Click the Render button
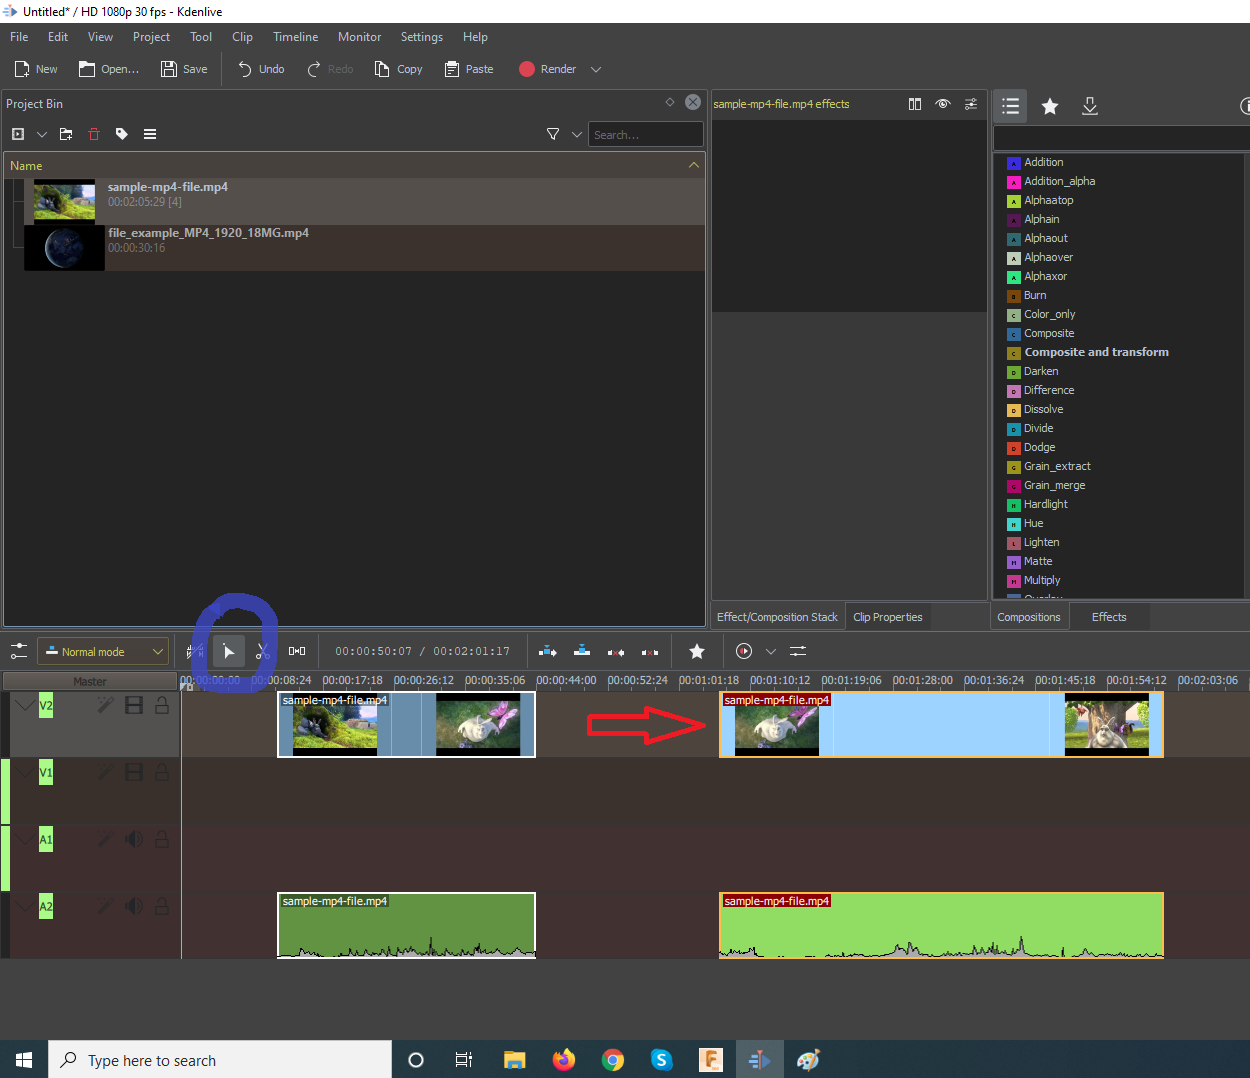The width and height of the screenshot is (1250, 1078). [547, 69]
